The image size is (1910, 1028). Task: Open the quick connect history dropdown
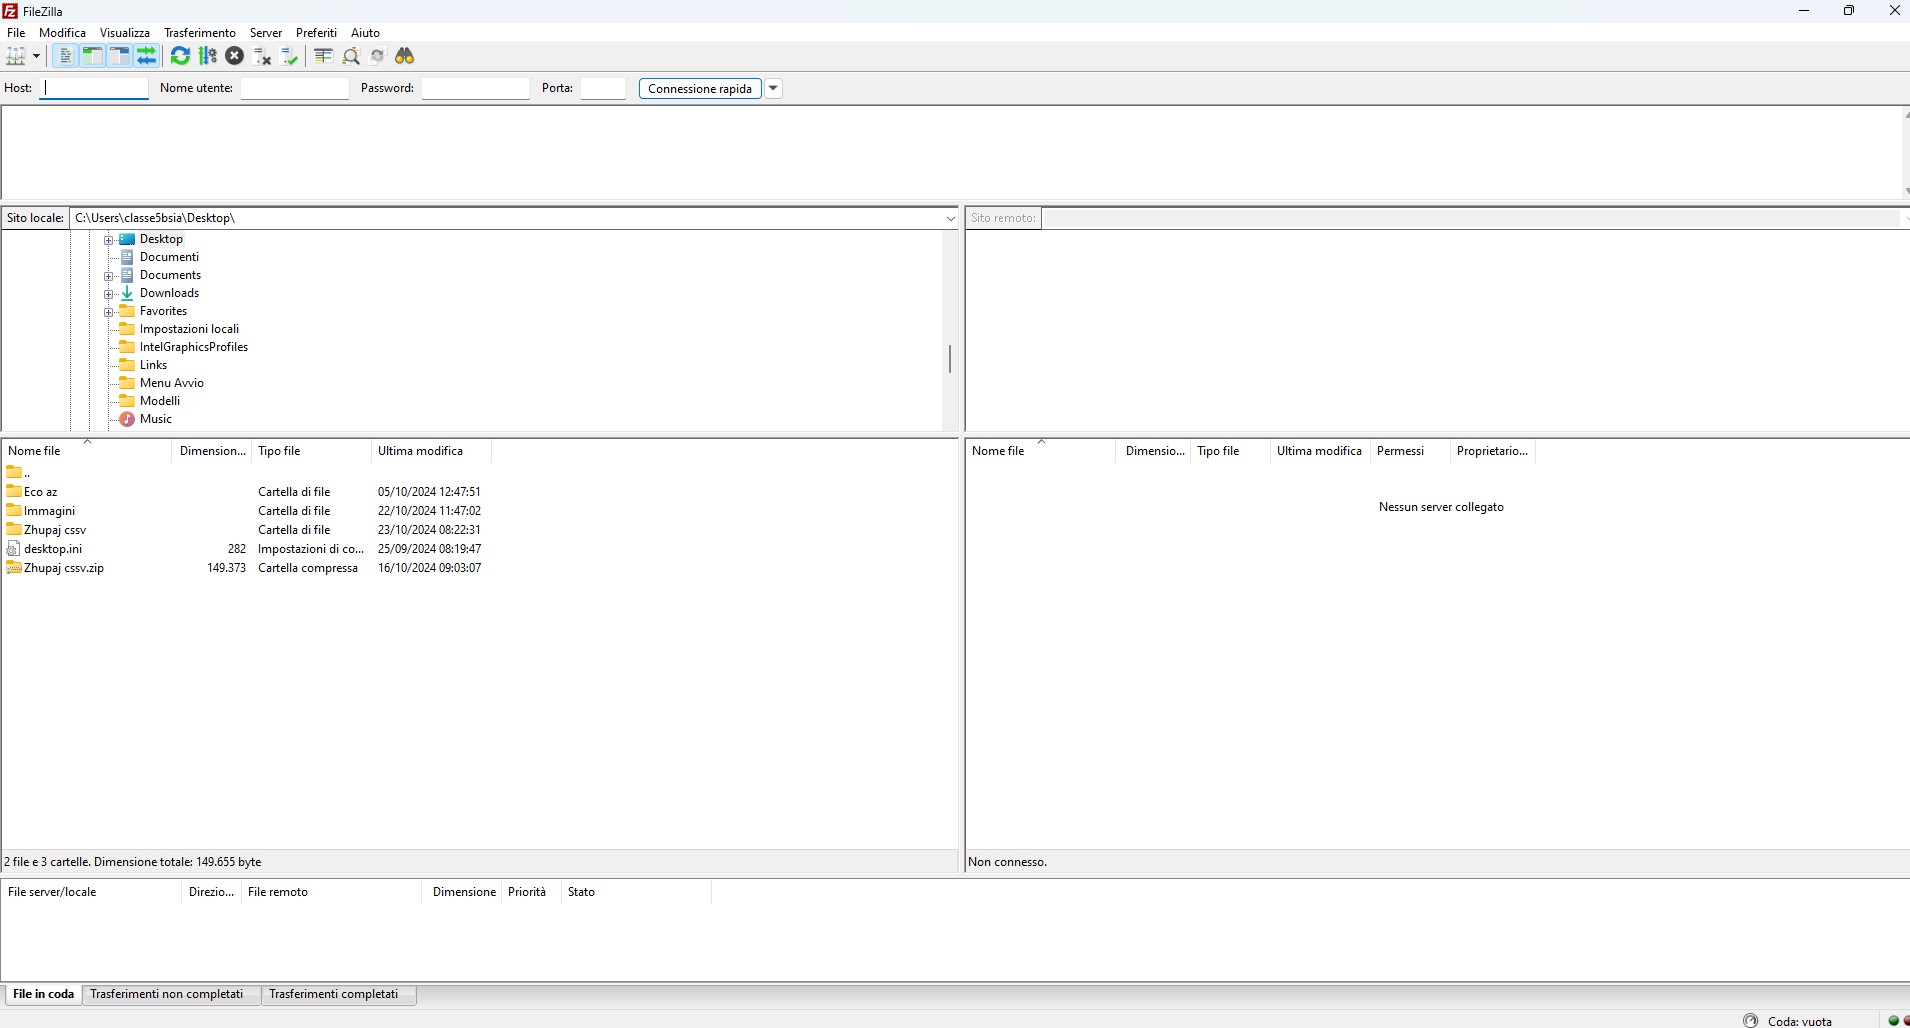click(773, 88)
